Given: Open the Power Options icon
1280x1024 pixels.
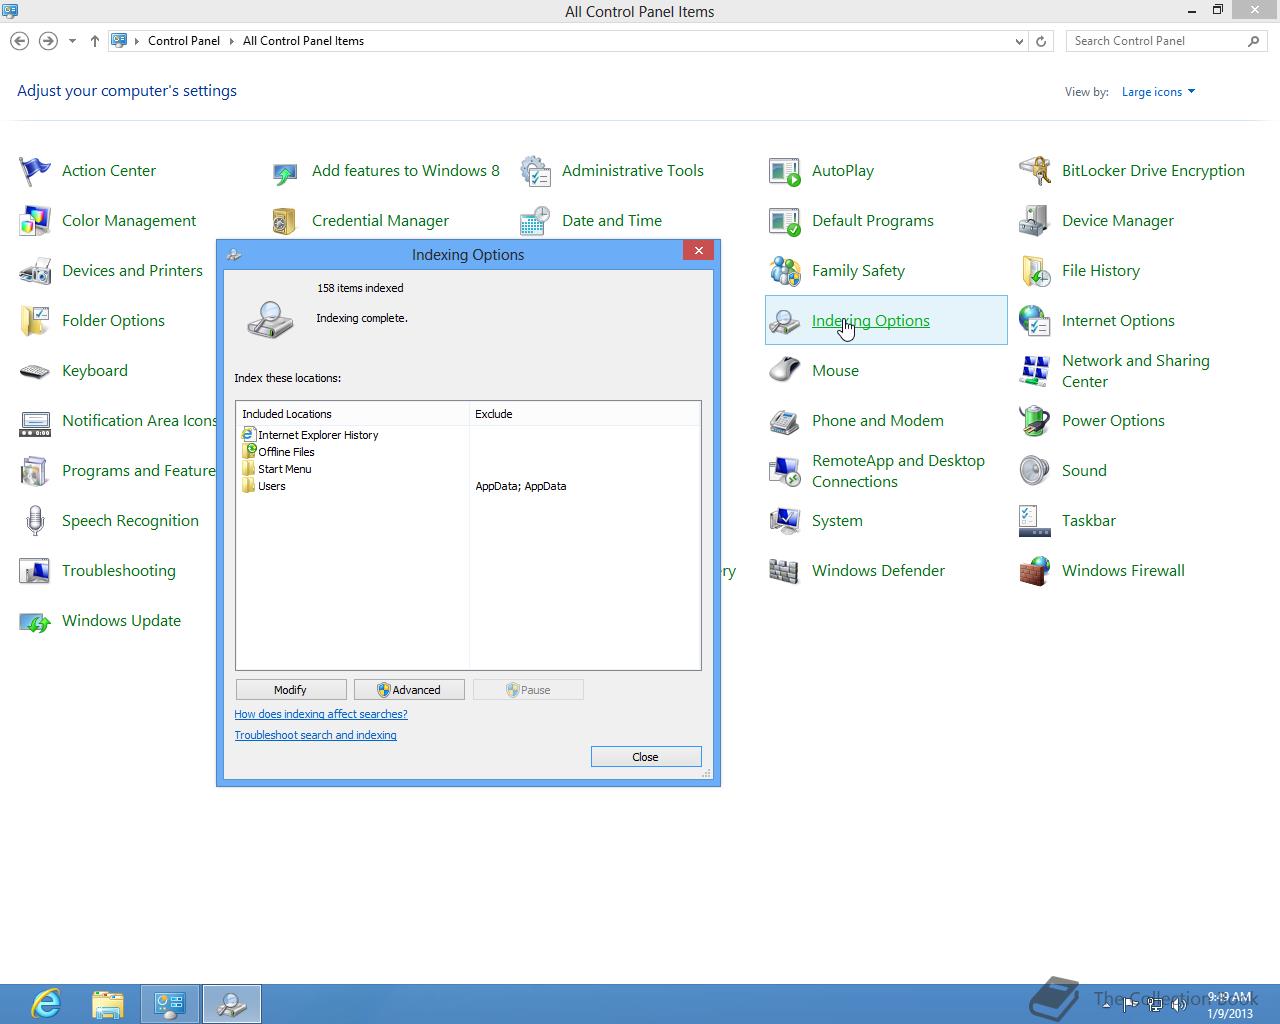Looking at the screenshot, I should click(x=1035, y=421).
